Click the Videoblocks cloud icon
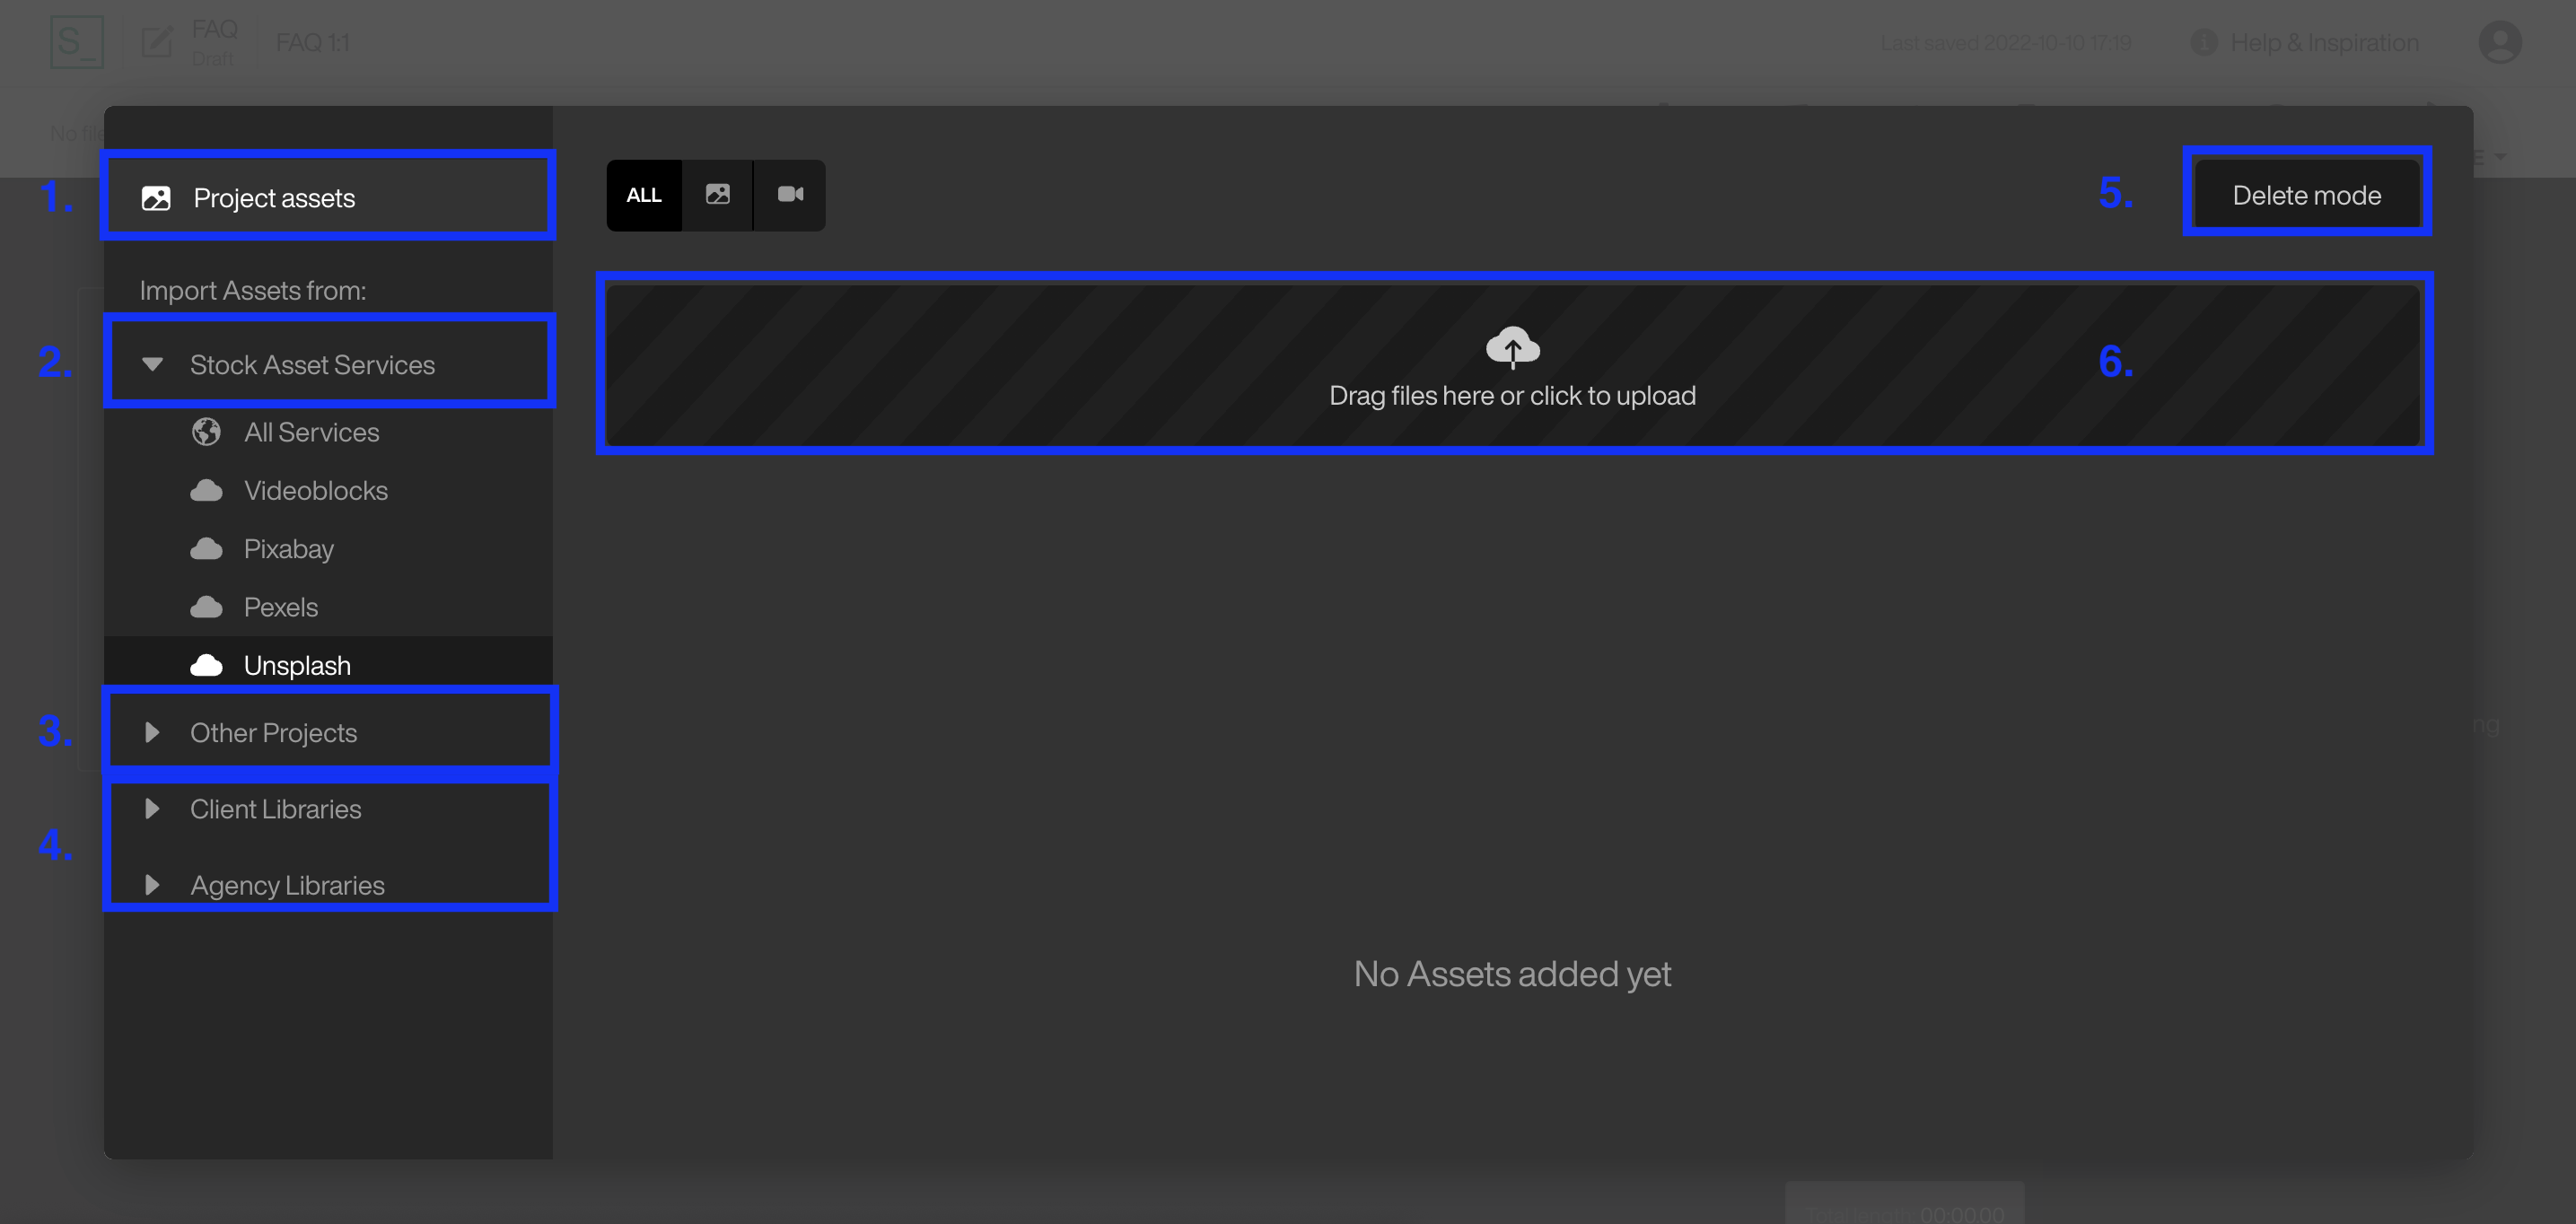The width and height of the screenshot is (2576, 1224). coord(206,490)
